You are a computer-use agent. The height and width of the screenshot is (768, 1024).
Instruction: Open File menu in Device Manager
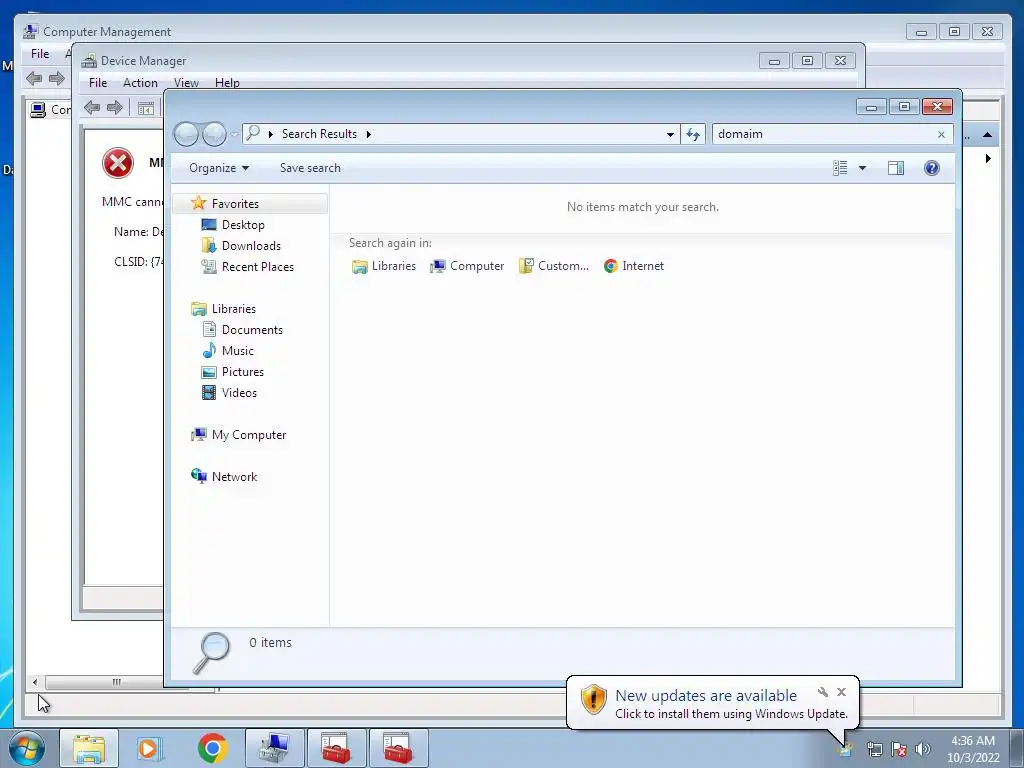click(98, 83)
